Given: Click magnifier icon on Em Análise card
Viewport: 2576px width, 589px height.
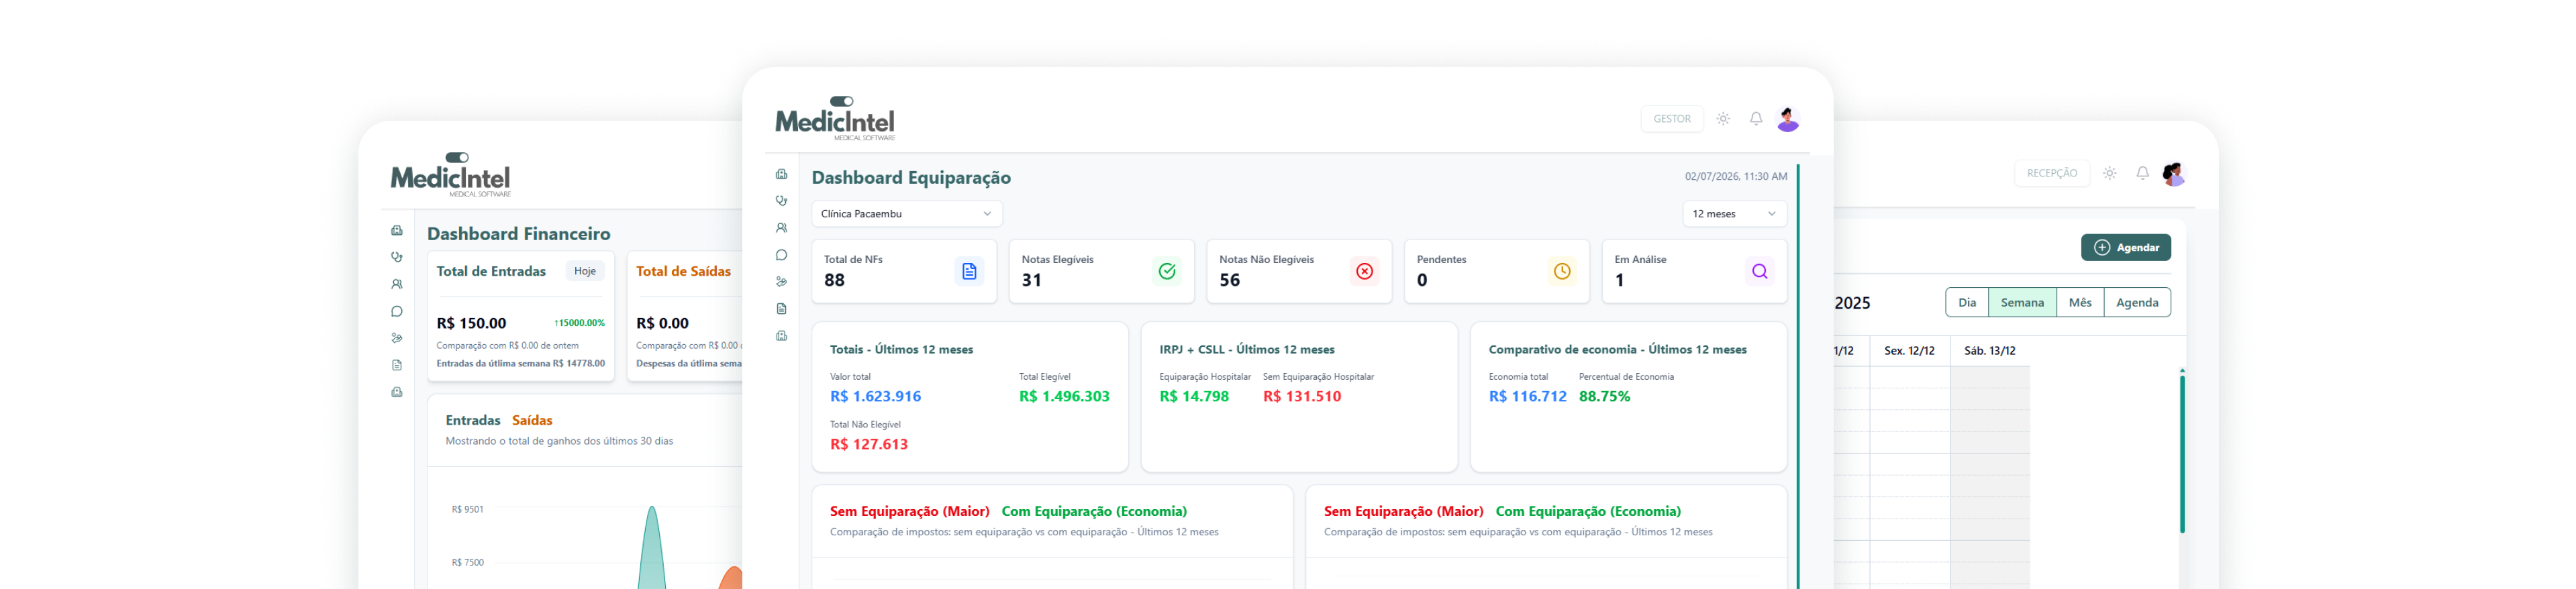Looking at the screenshot, I should click(x=1759, y=271).
